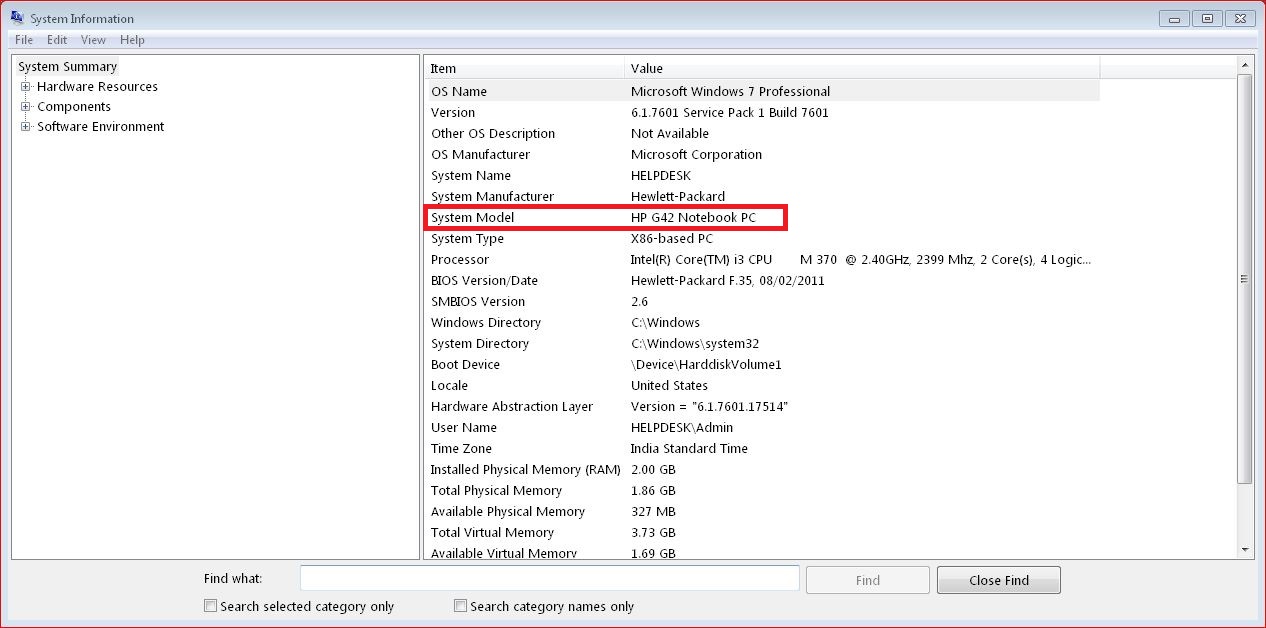Open the Edit menu
This screenshot has height=628, width=1266.
[x=56, y=40]
